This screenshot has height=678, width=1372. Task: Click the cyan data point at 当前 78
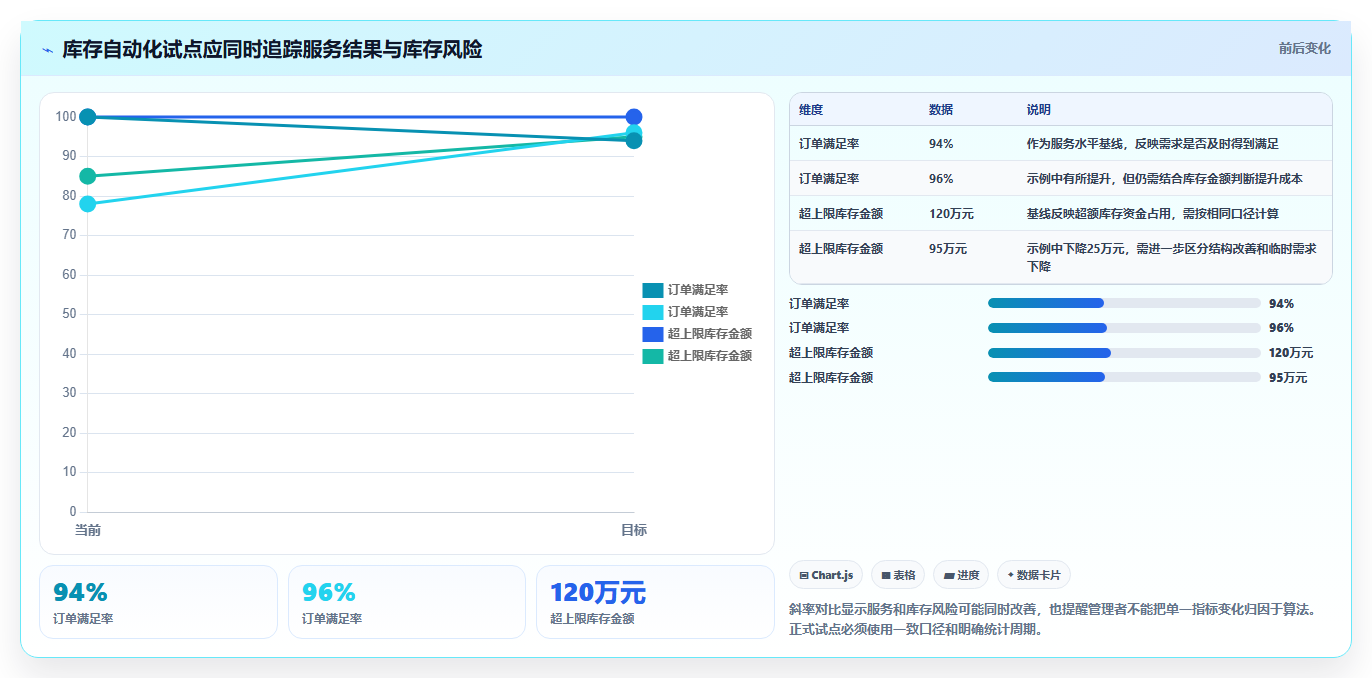coord(88,204)
